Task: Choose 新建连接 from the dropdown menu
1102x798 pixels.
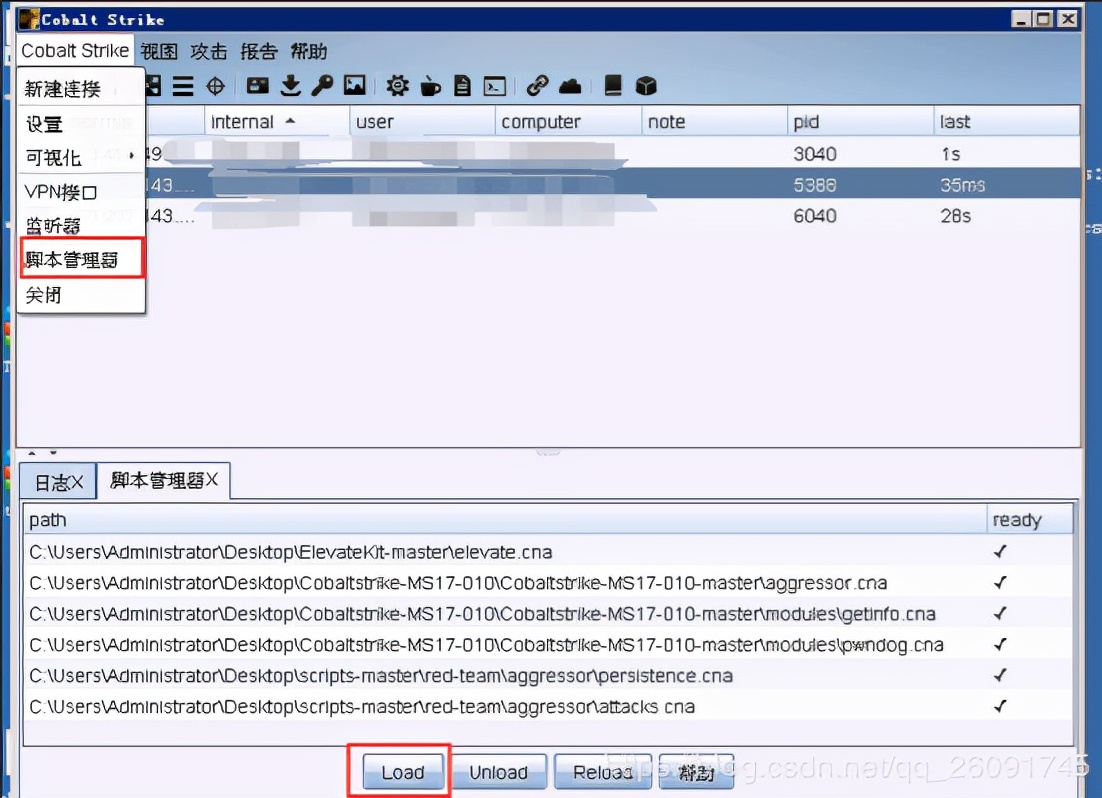Action: click(x=81, y=89)
